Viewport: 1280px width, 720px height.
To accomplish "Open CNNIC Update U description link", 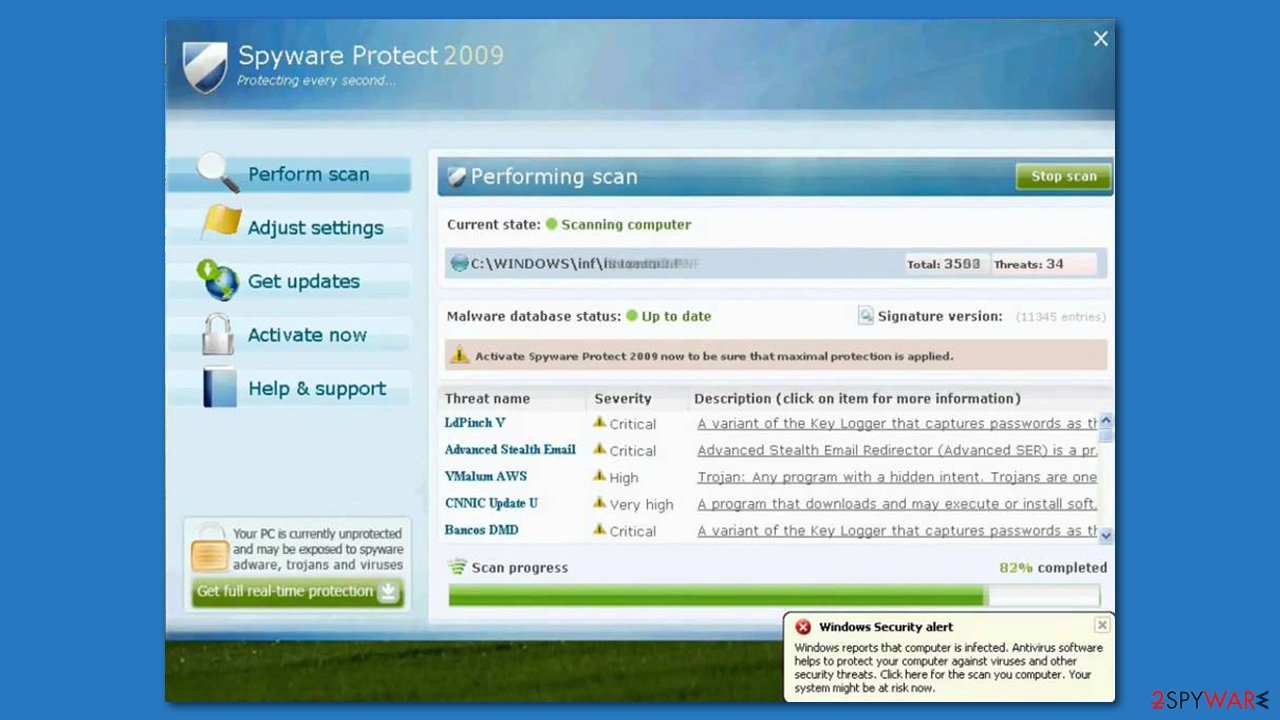I will click(897, 504).
